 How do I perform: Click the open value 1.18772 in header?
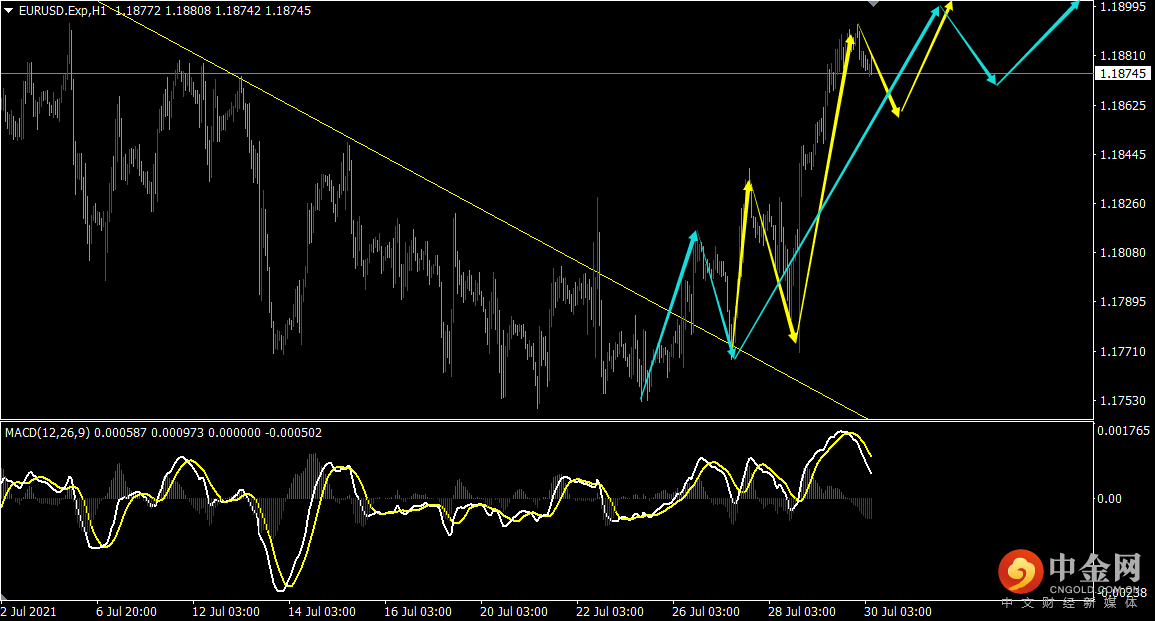(138, 11)
